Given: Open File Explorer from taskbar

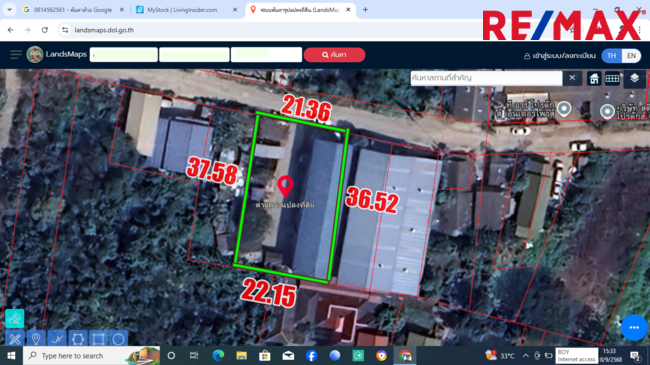Looking at the screenshot, I should (x=241, y=356).
